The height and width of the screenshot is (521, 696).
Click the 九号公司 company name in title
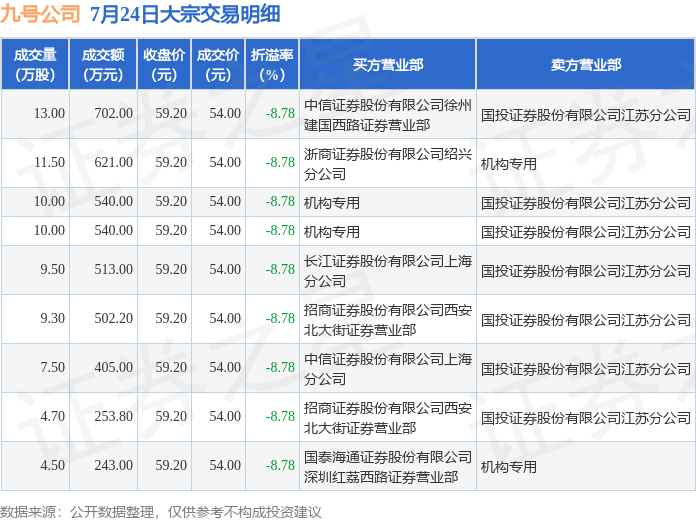click(40, 14)
